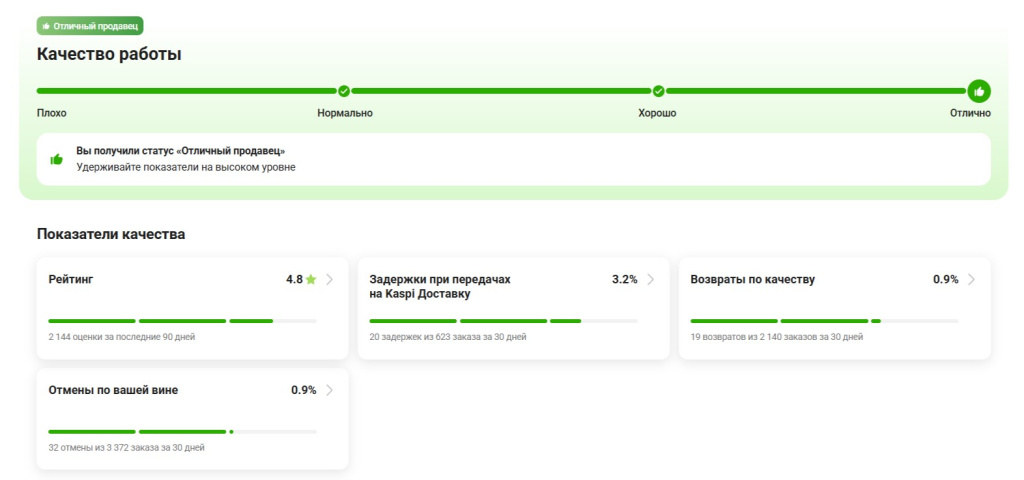Viewport: 1024px width, 480px height.
Task: Click the 3.2% delay percentage value
Action: click(624, 280)
